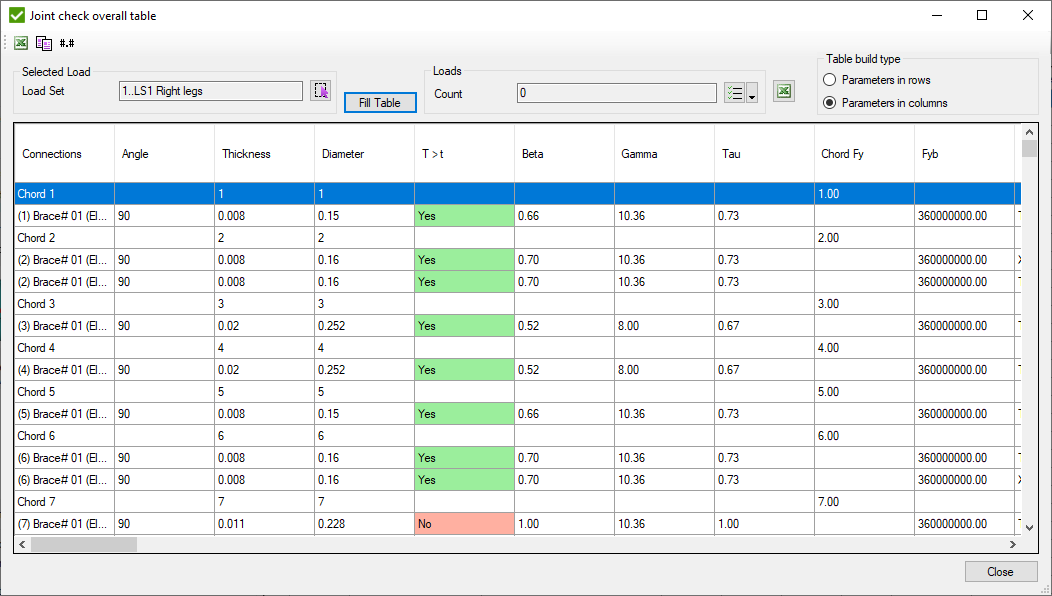Click the red 'No' T > t cell
This screenshot has height=596, width=1052.
464,524
